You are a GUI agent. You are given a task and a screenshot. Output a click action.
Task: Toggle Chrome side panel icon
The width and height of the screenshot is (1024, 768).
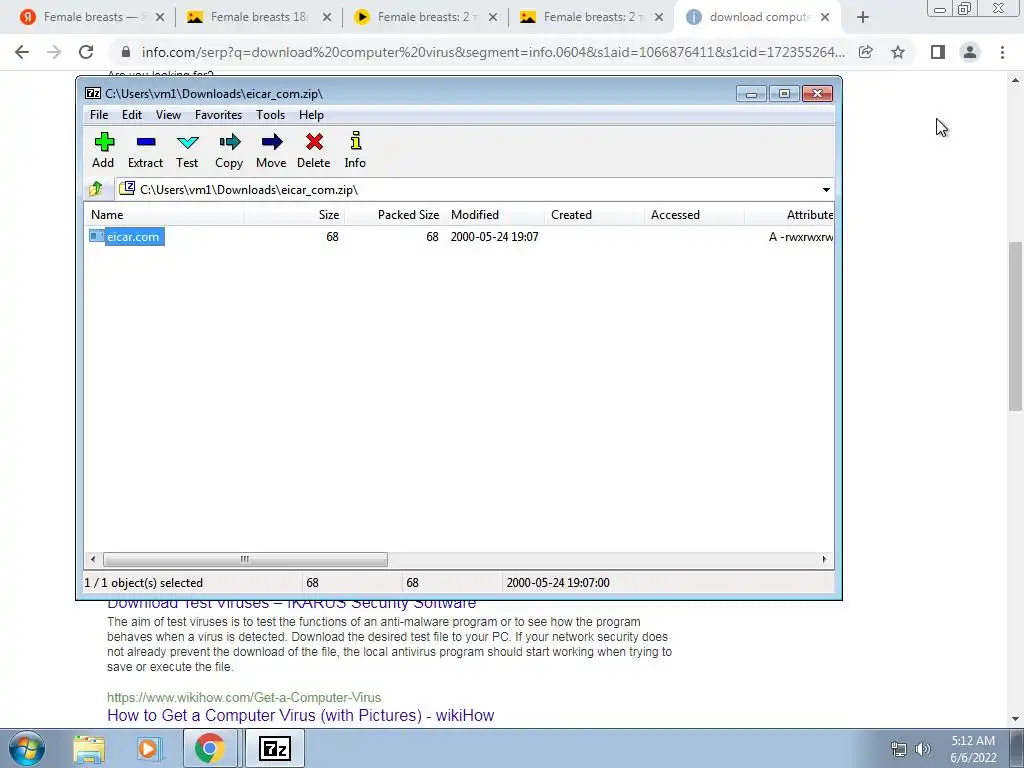[x=938, y=52]
